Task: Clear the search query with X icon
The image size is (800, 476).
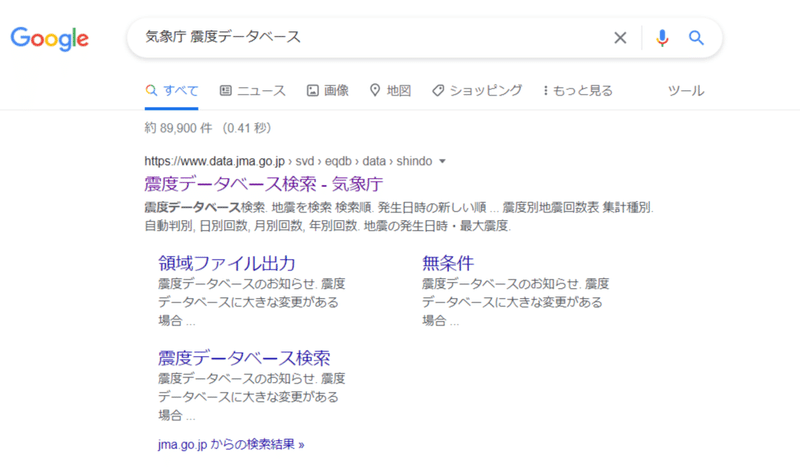Action: 620,38
